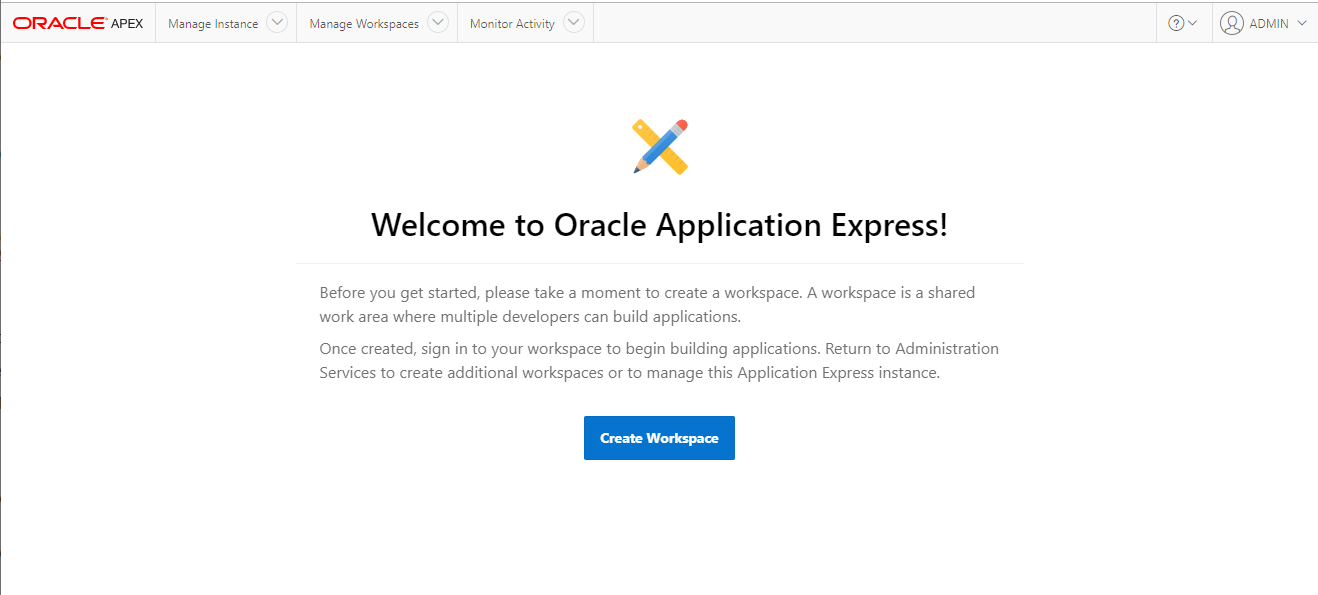Open the help question mark menu
Image resolution: width=1318 pixels, height=595 pixels.
1183,23
